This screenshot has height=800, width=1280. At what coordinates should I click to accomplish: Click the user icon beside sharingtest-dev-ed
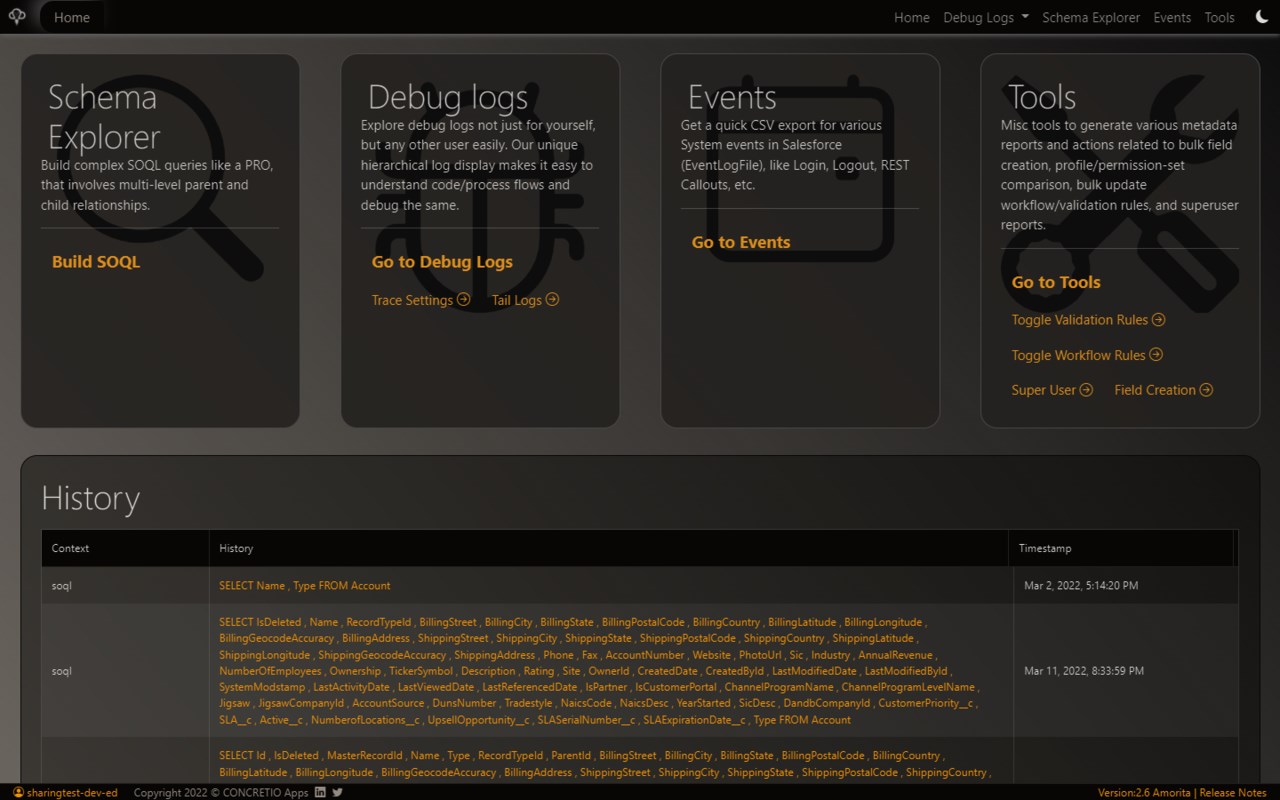click(x=18, y=792)
